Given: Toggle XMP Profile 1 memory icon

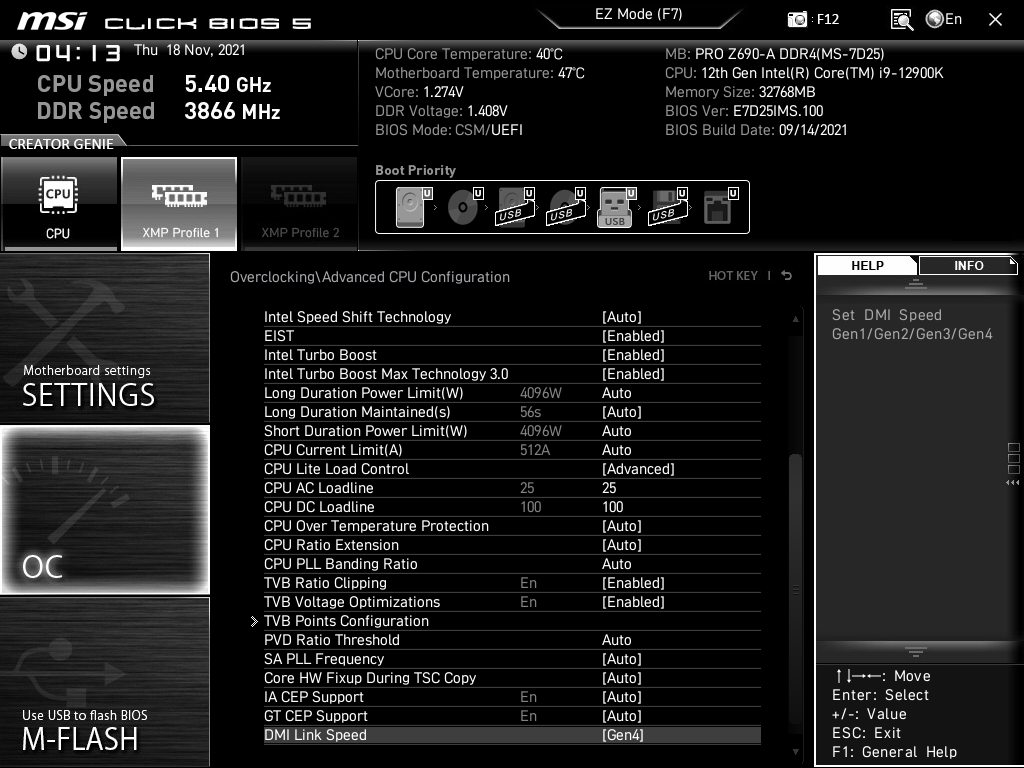Looking at the screenshot, I should click(179, 204).
